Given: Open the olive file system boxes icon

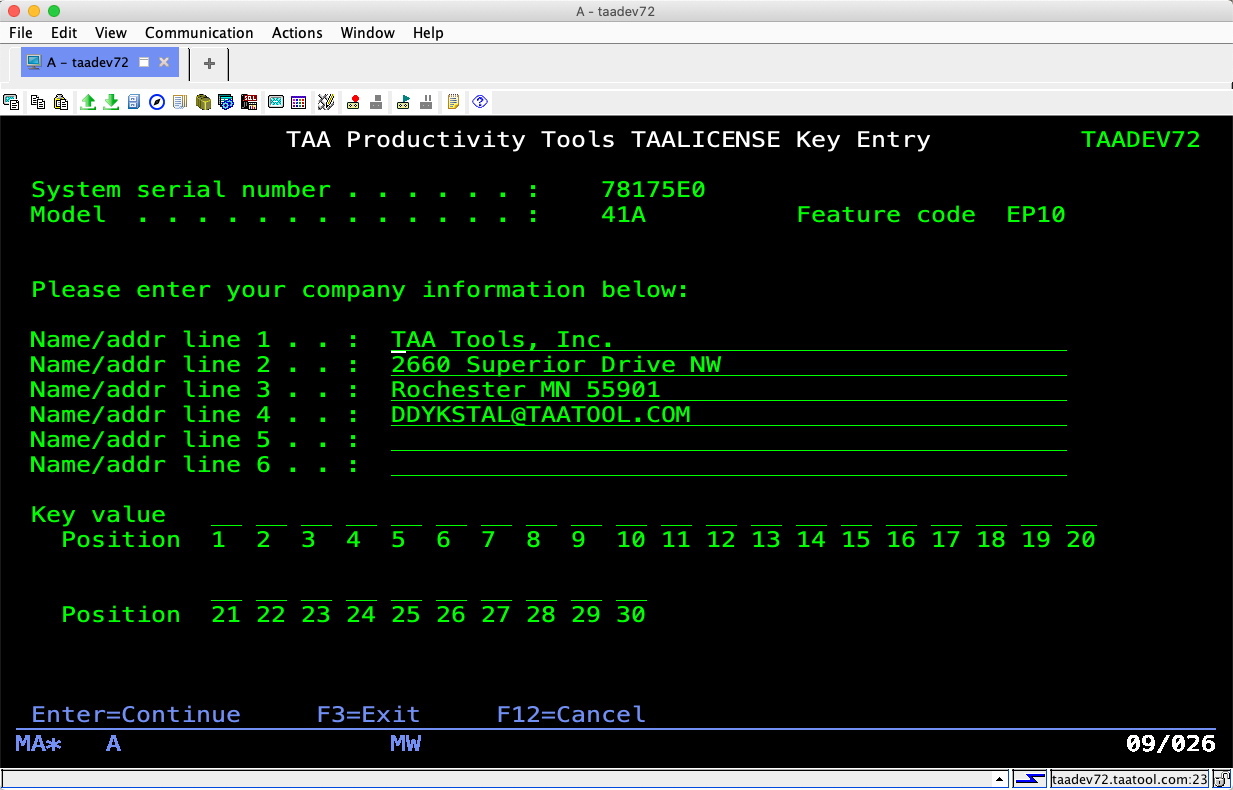Looking at the screenshot, I should tap(203, 102).
